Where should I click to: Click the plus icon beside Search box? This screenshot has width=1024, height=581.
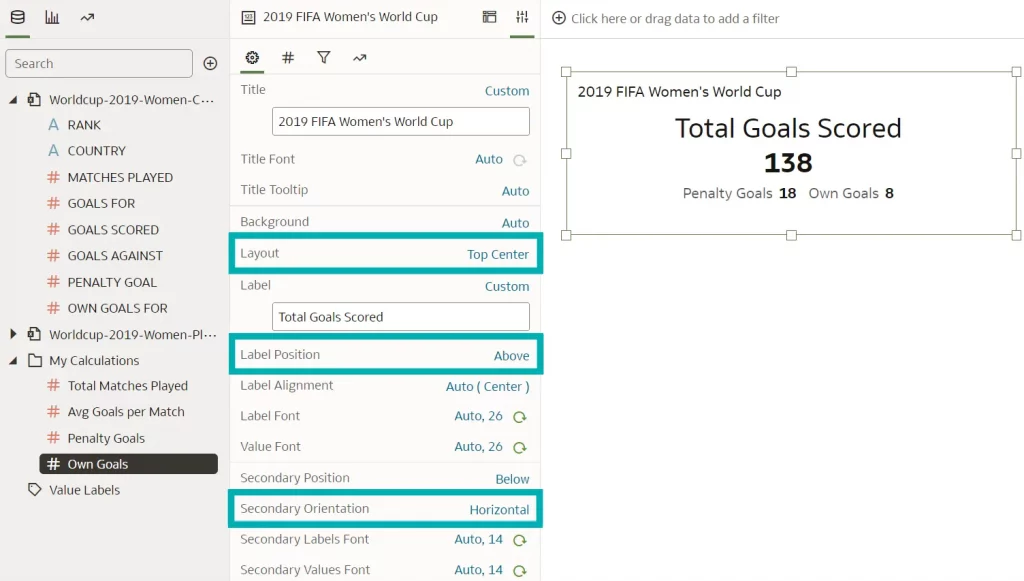[x=210, y=63]
